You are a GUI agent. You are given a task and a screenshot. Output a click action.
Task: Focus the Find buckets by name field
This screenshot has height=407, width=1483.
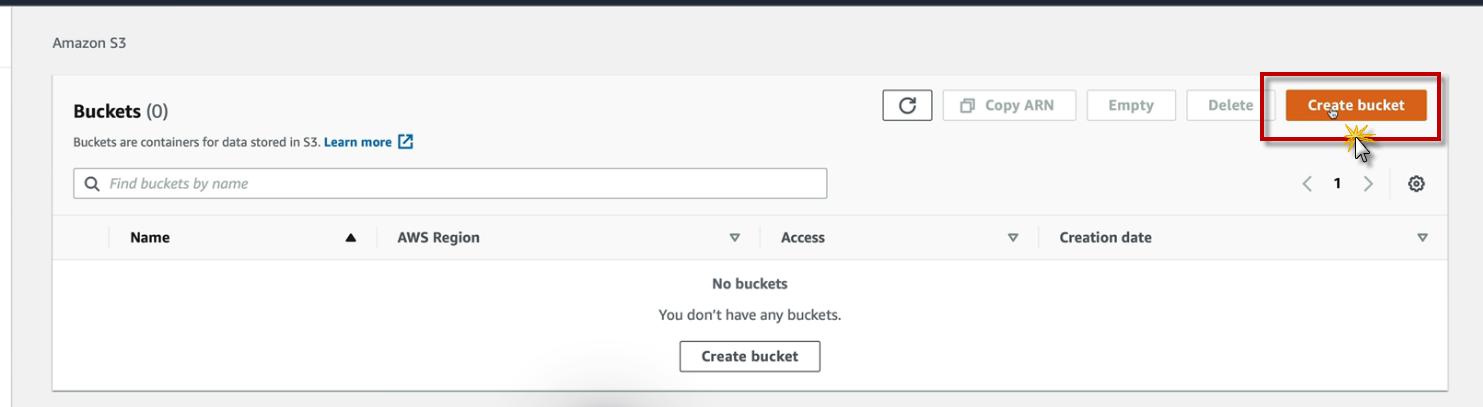[x=460, y=184]
